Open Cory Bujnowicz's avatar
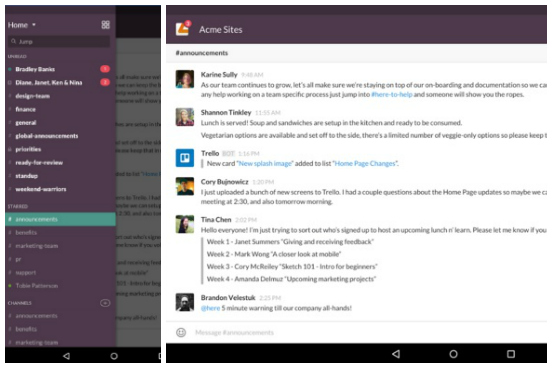Screen dimensions: 552x368 click(185, 186)
